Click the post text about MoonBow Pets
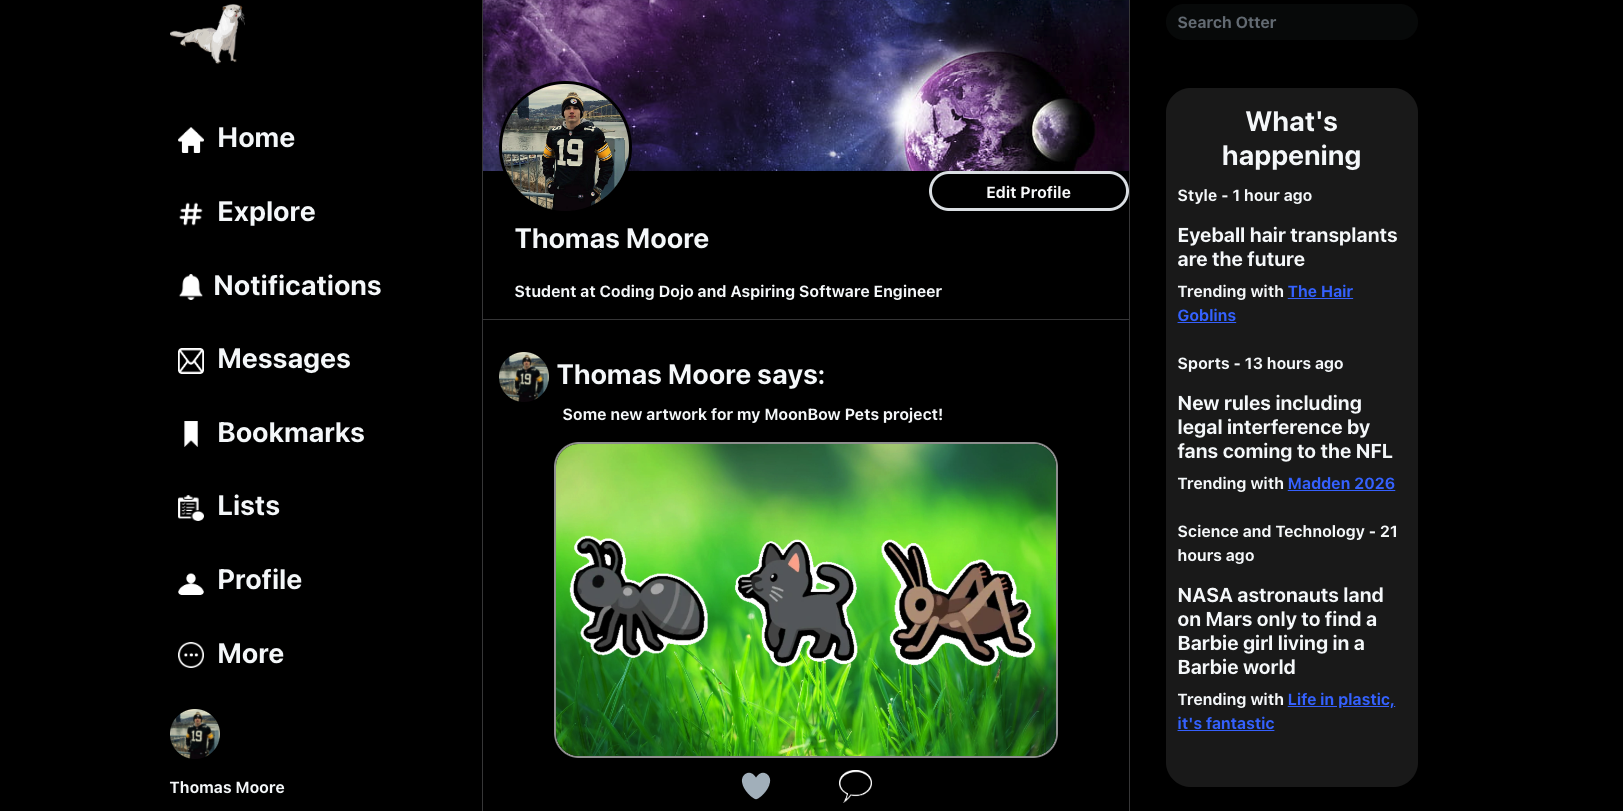 (753, 415)
